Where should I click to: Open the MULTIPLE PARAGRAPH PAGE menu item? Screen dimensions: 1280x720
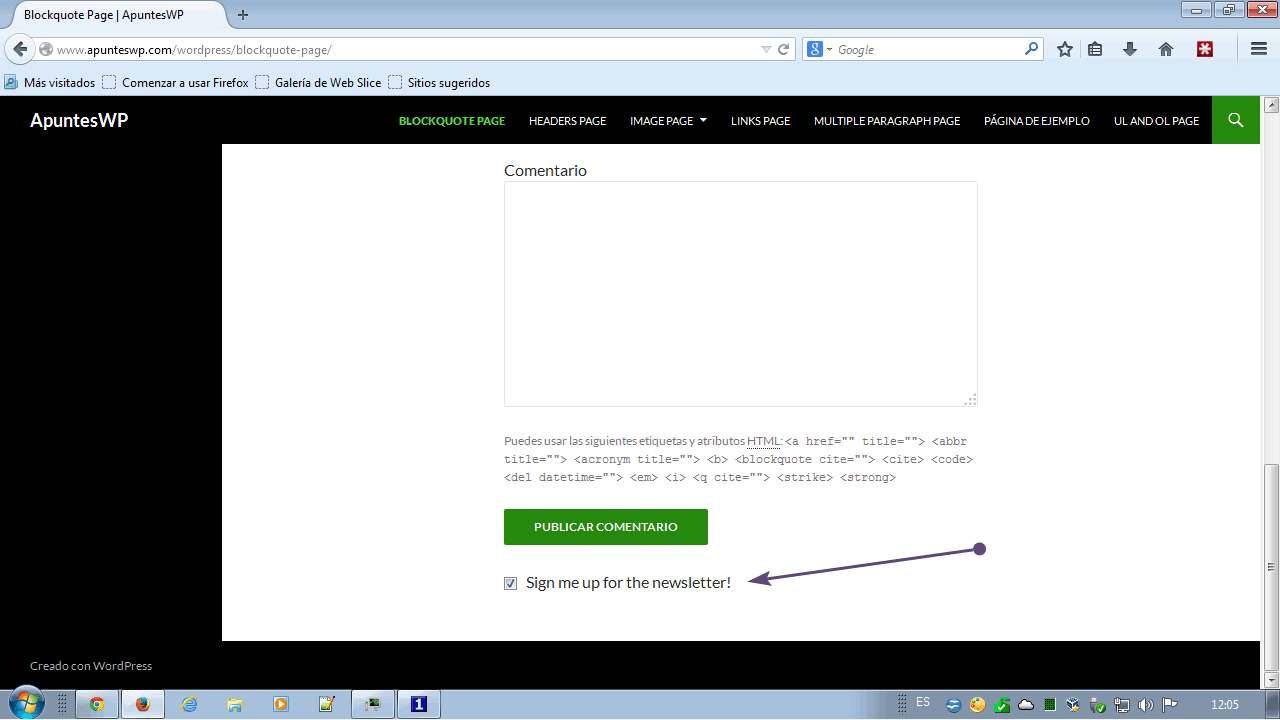click(887, 121)
